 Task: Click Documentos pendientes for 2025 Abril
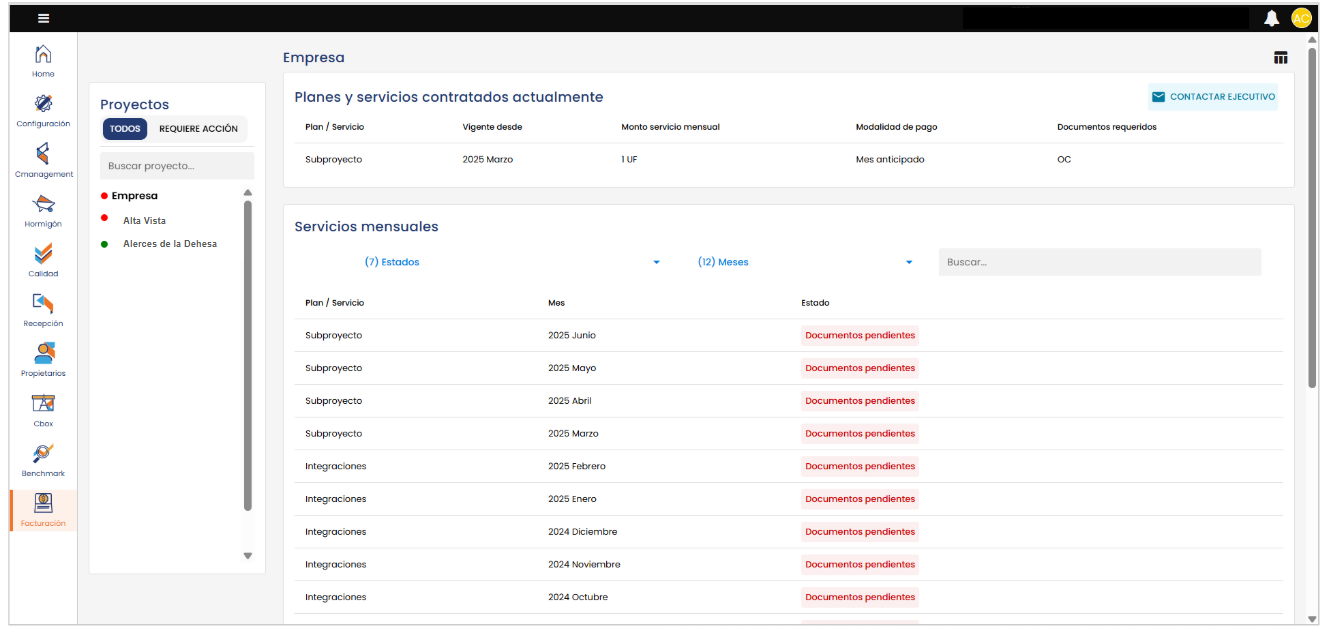pyautogui.click(x=860, y=401)
